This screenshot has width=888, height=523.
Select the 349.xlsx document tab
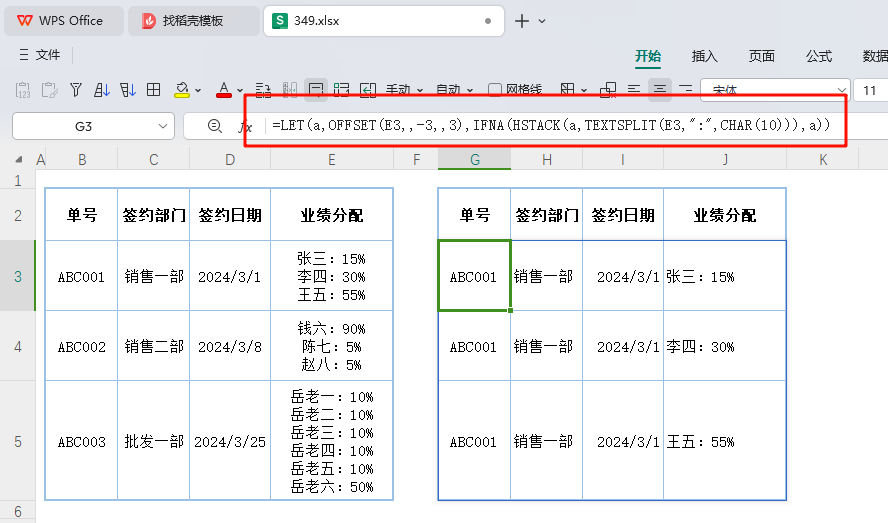[x=384, y=21]
